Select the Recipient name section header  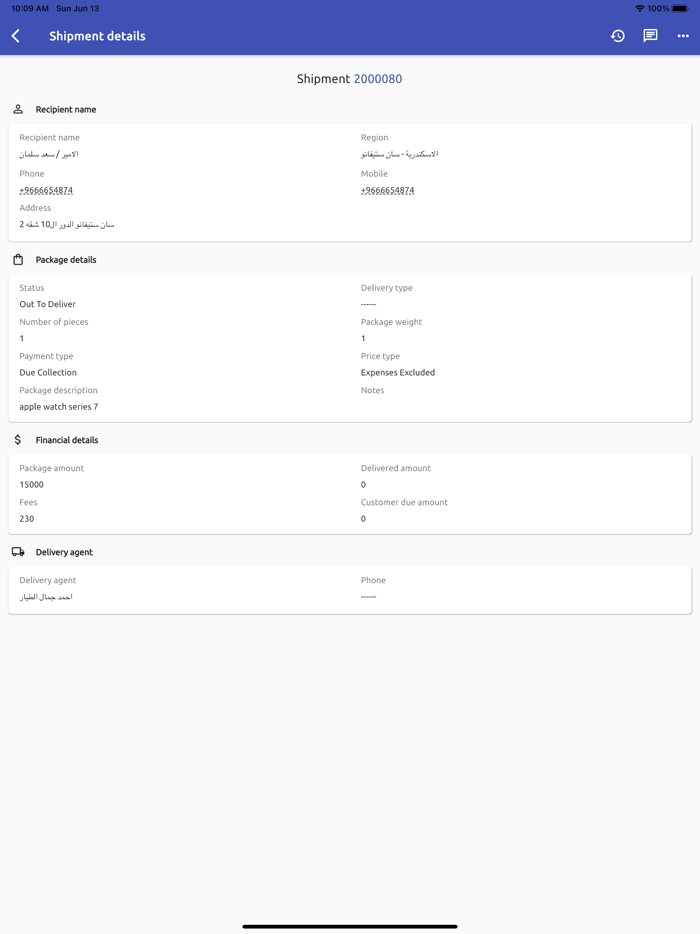[x=66, y=110]
